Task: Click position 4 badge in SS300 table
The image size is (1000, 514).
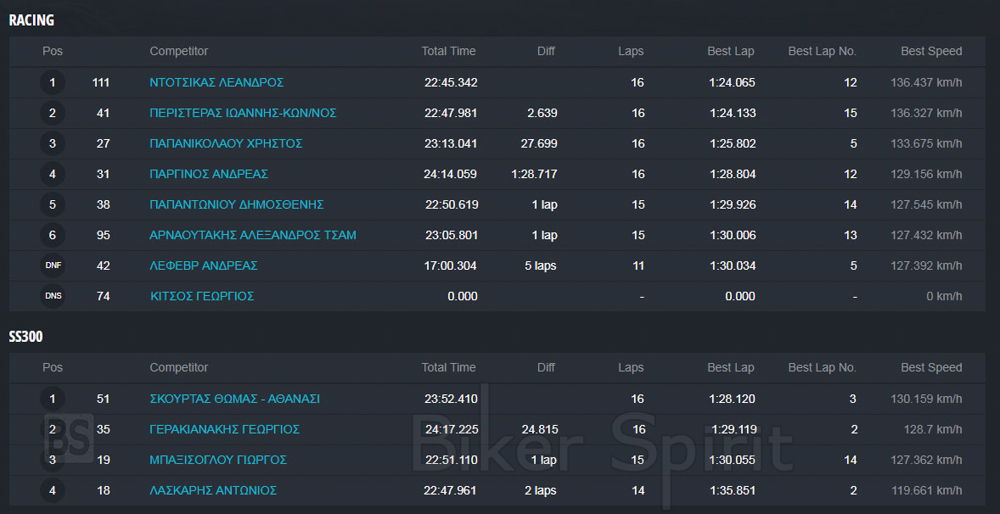Action: pyautogui.click(x=53, y=490)
